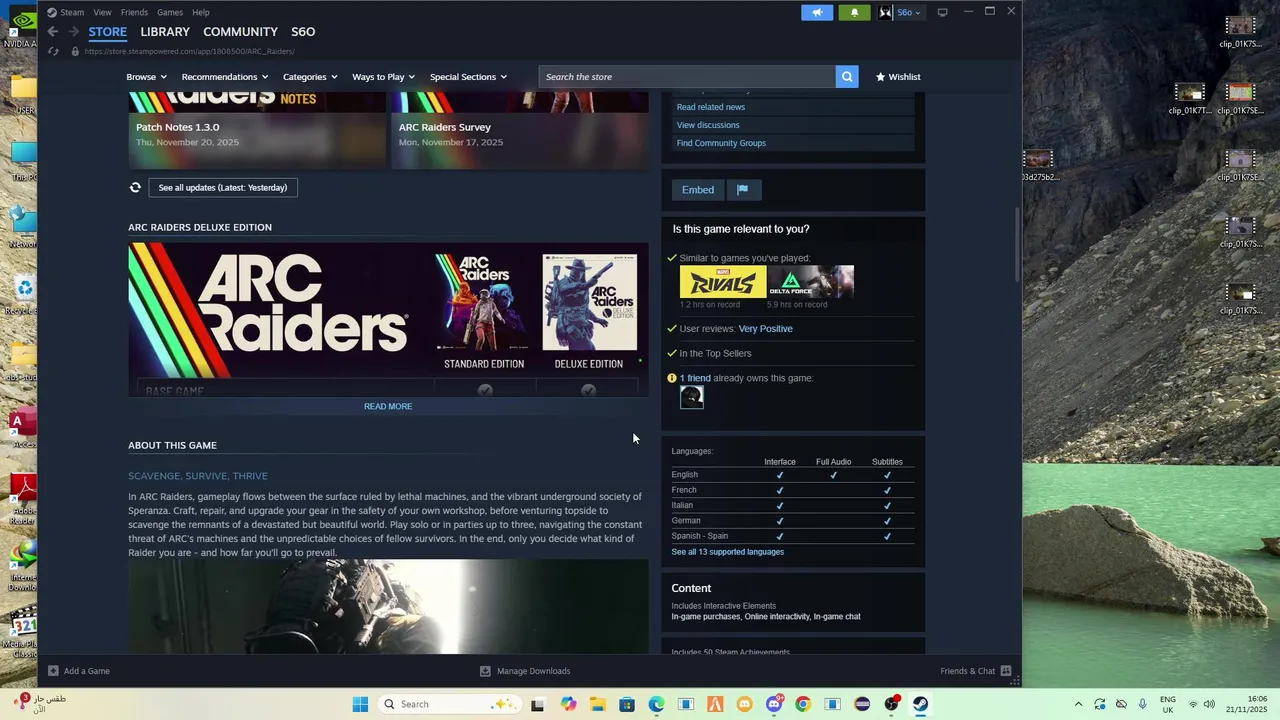Screen dimensions: 1280x720
Task: Open Steam from the Windows taskbar
Action: 920,704
